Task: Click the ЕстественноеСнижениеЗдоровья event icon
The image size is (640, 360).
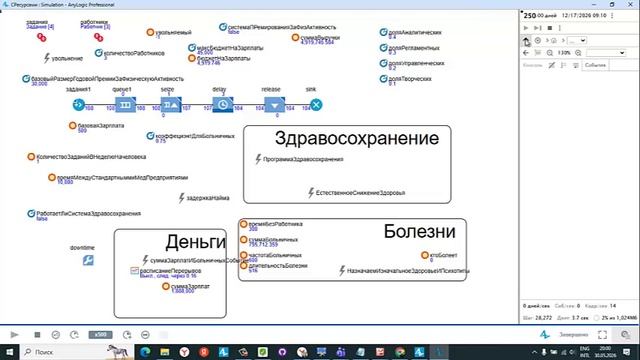Action: (x=311, y=193)
